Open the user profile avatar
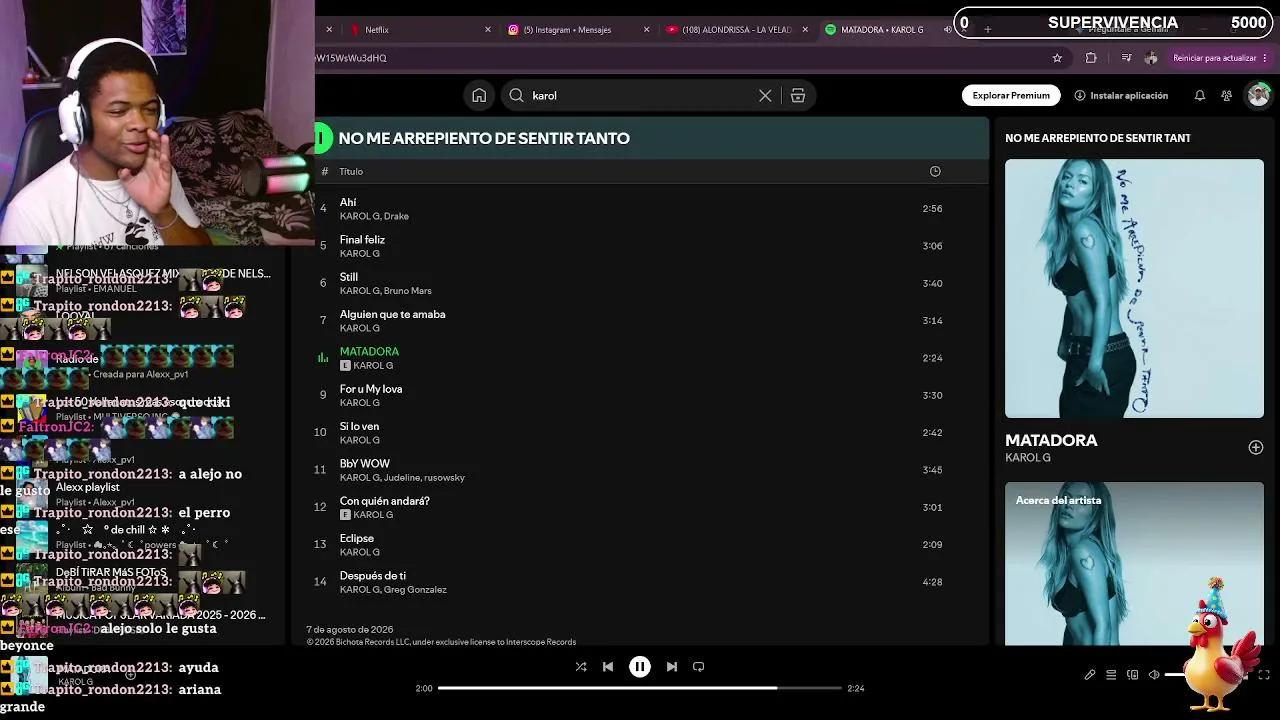Viewport: 1280px width, 720px height. point(1258,95)
